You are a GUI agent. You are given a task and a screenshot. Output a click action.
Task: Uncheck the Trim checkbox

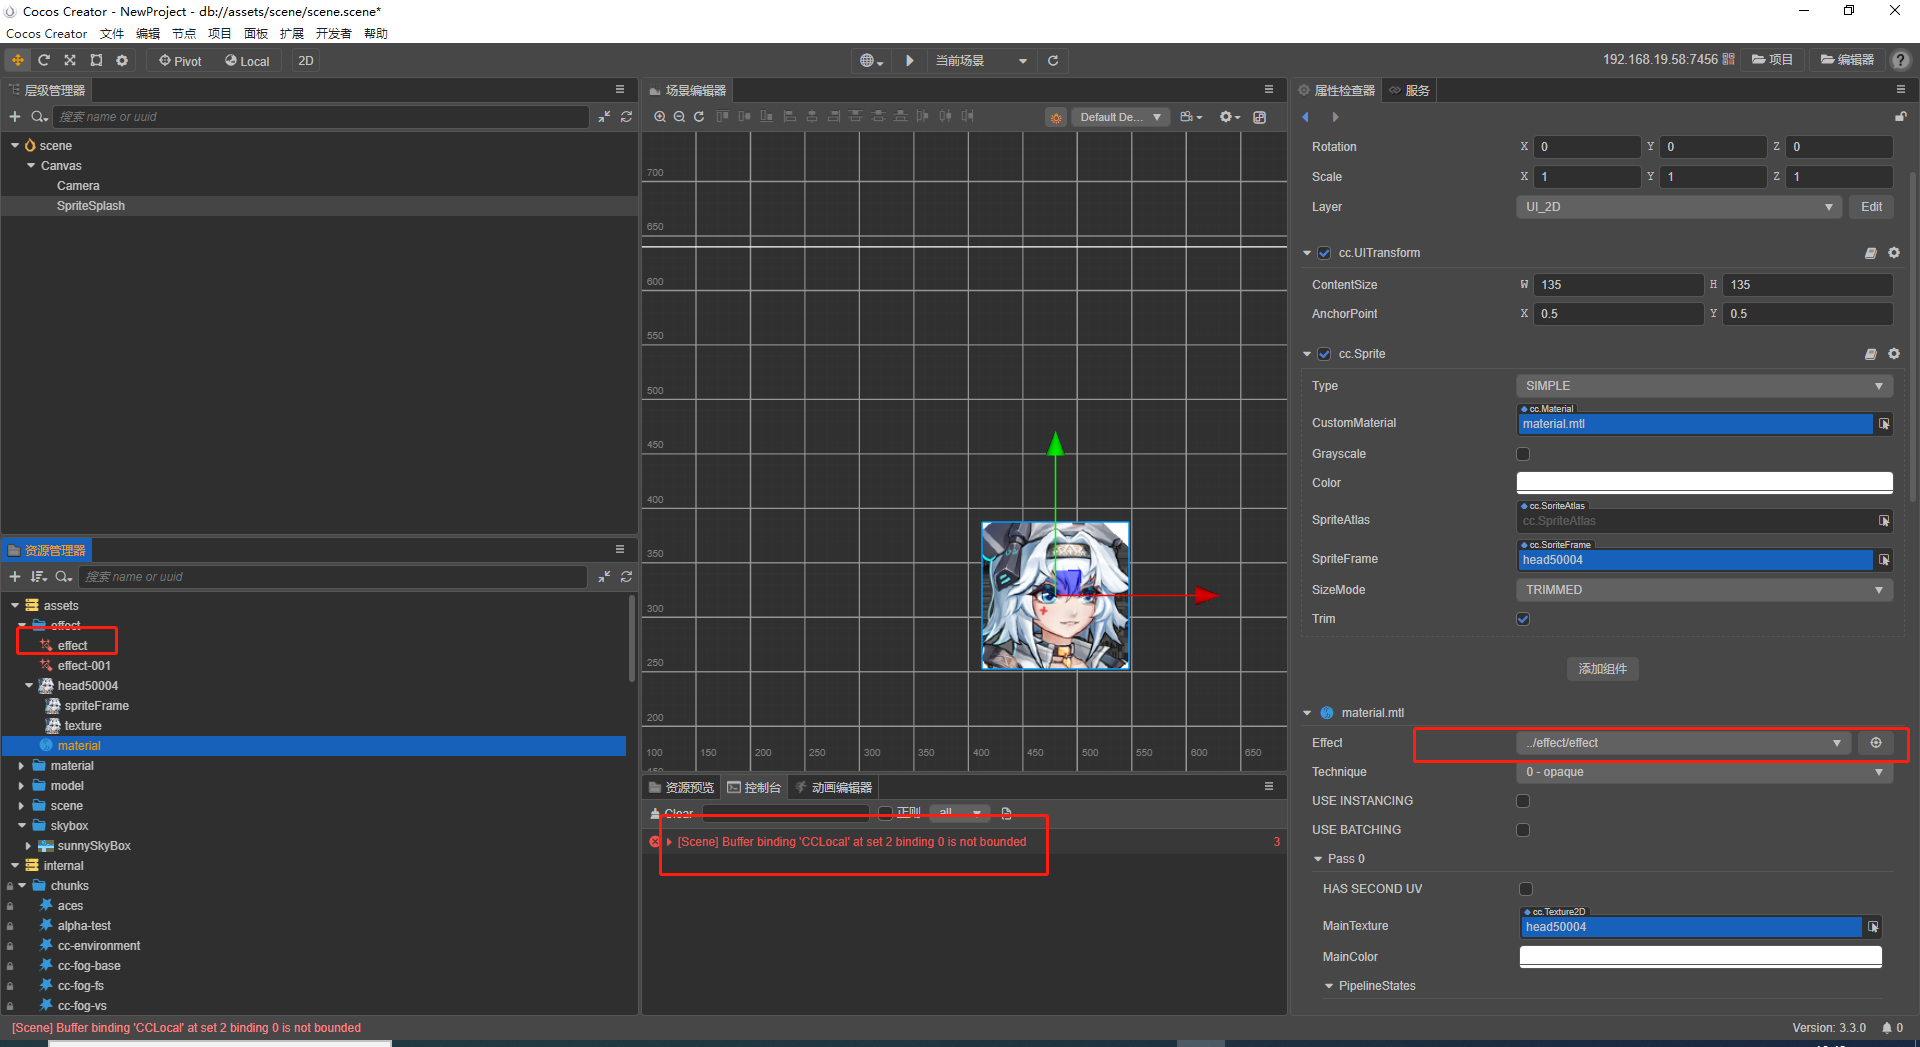[x=1523, y=619]
